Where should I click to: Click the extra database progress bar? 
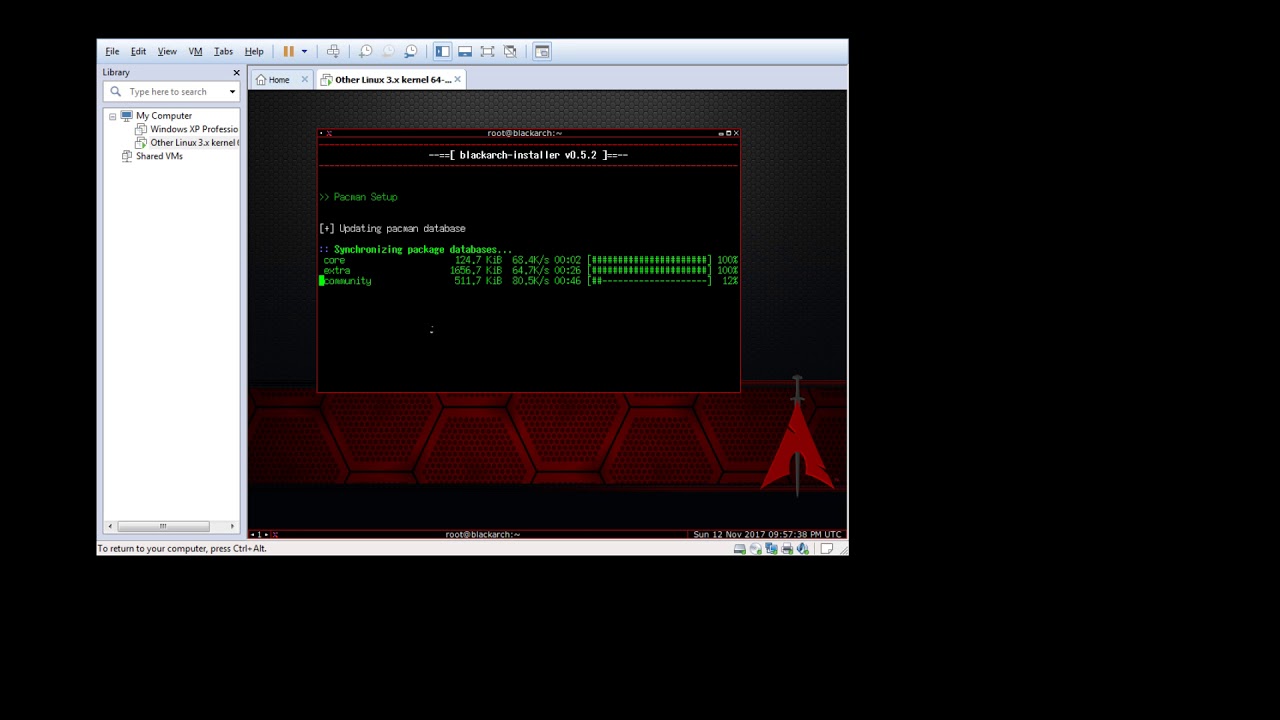tap(649, 271)
